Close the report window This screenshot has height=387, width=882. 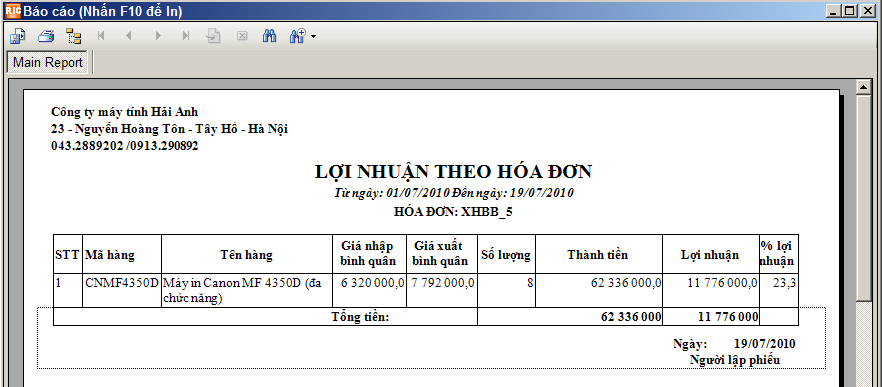(867, 10)
